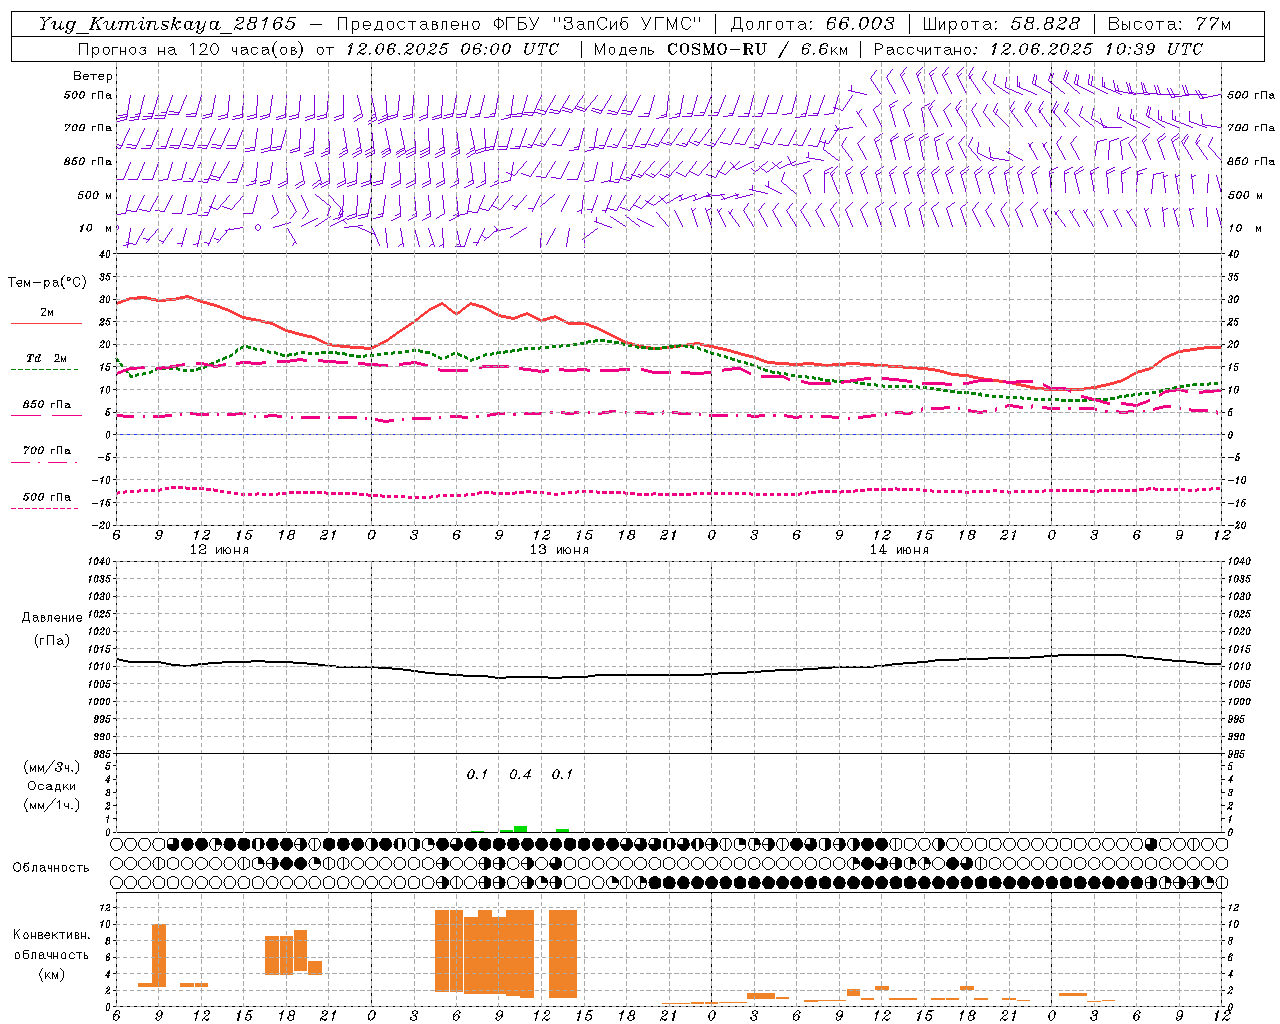Click the Широта: 58.828 value
Viewport: 1280px width, 1024px height.
(x=1001, y=24)
